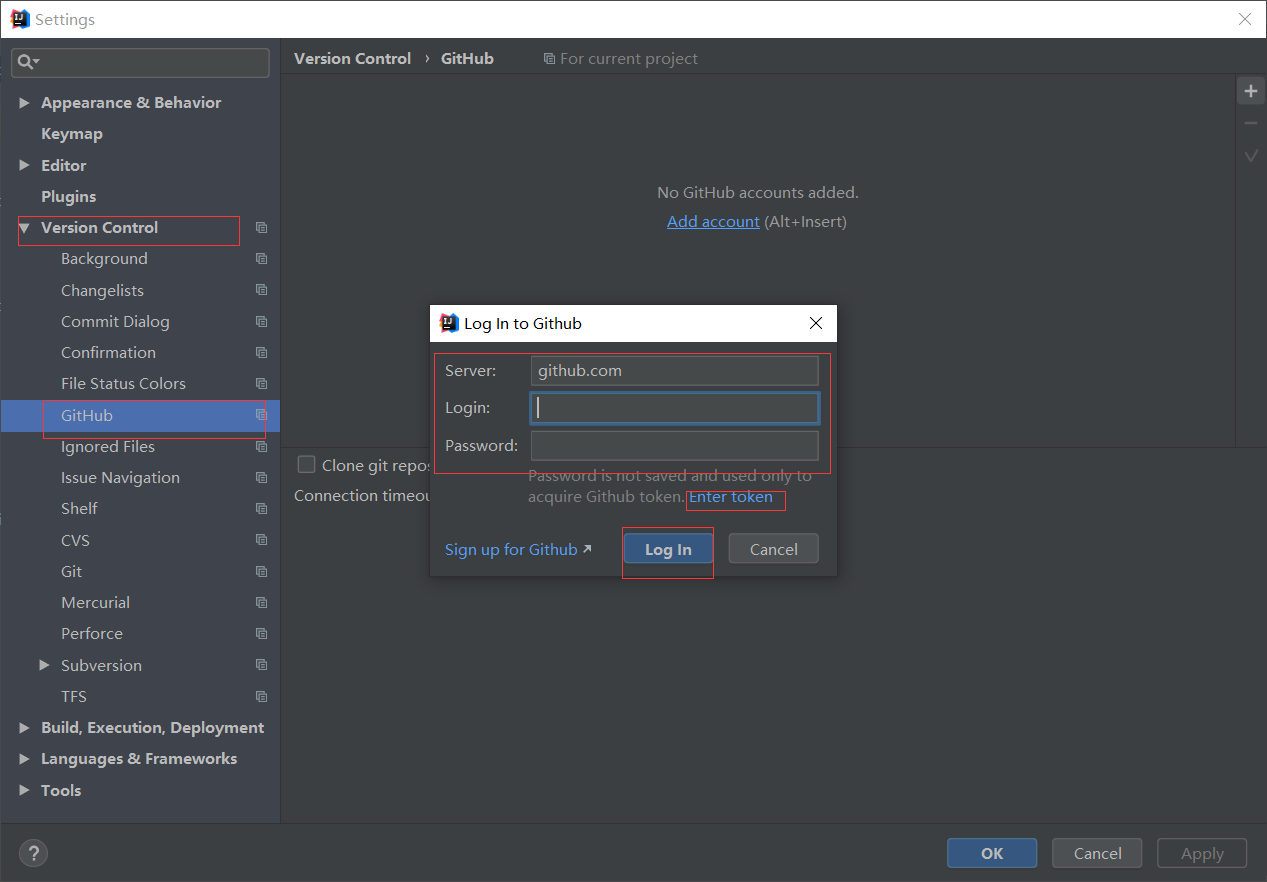Click Version Control in breadcrumb
The width and height of the screenshot is (1267, 882).
pyautogui.click(x=352, y=59)
